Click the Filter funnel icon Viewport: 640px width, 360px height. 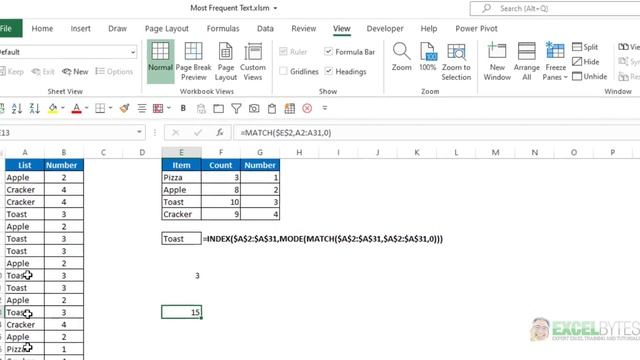pos(236,108)
